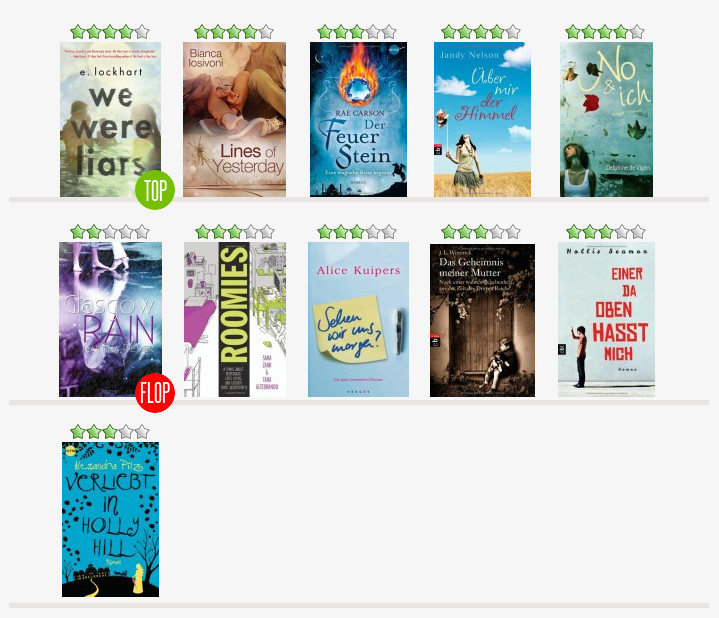Click the green TOP badge
Screen dimensions: 719x618
(155, 190)
